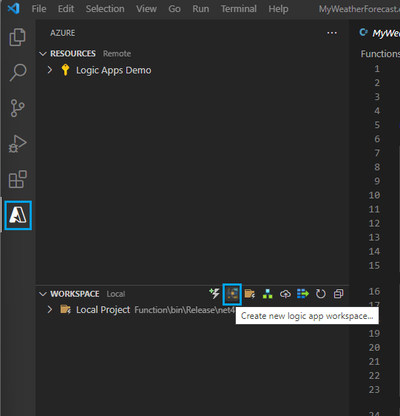Open the Selection menu

click(x=105, y=9)
